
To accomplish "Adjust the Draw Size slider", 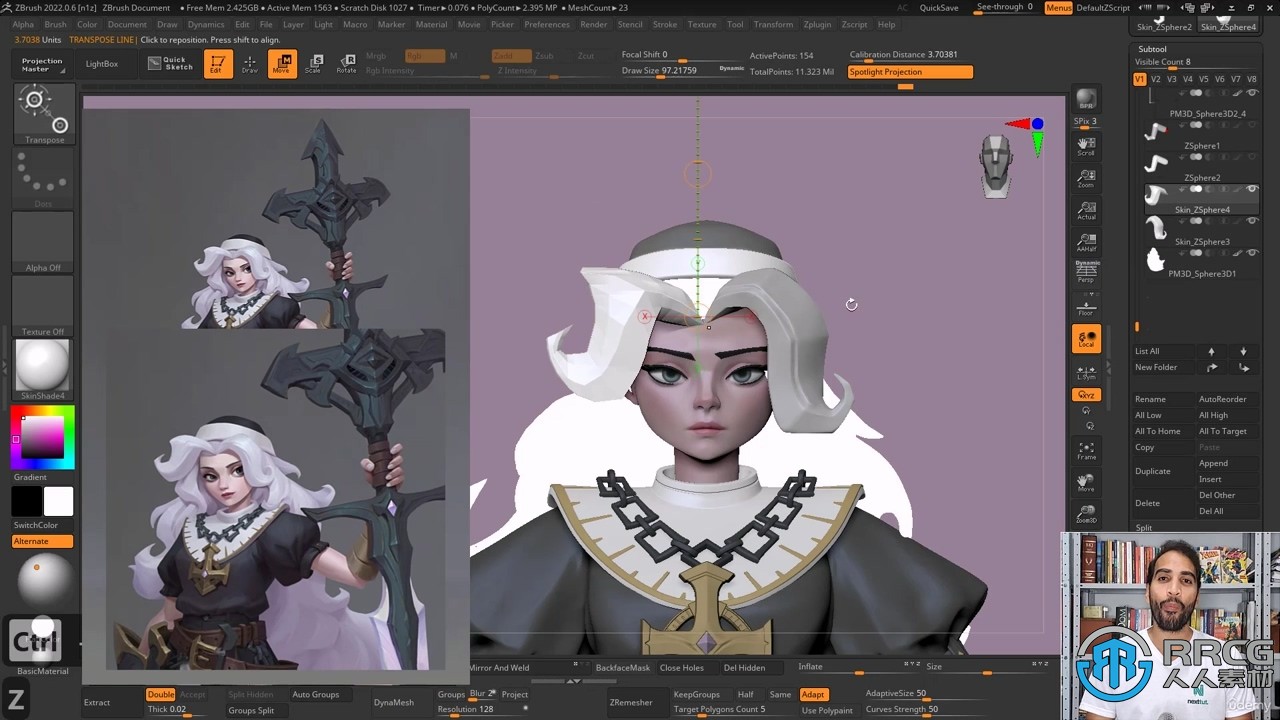I will pos(682,72).
